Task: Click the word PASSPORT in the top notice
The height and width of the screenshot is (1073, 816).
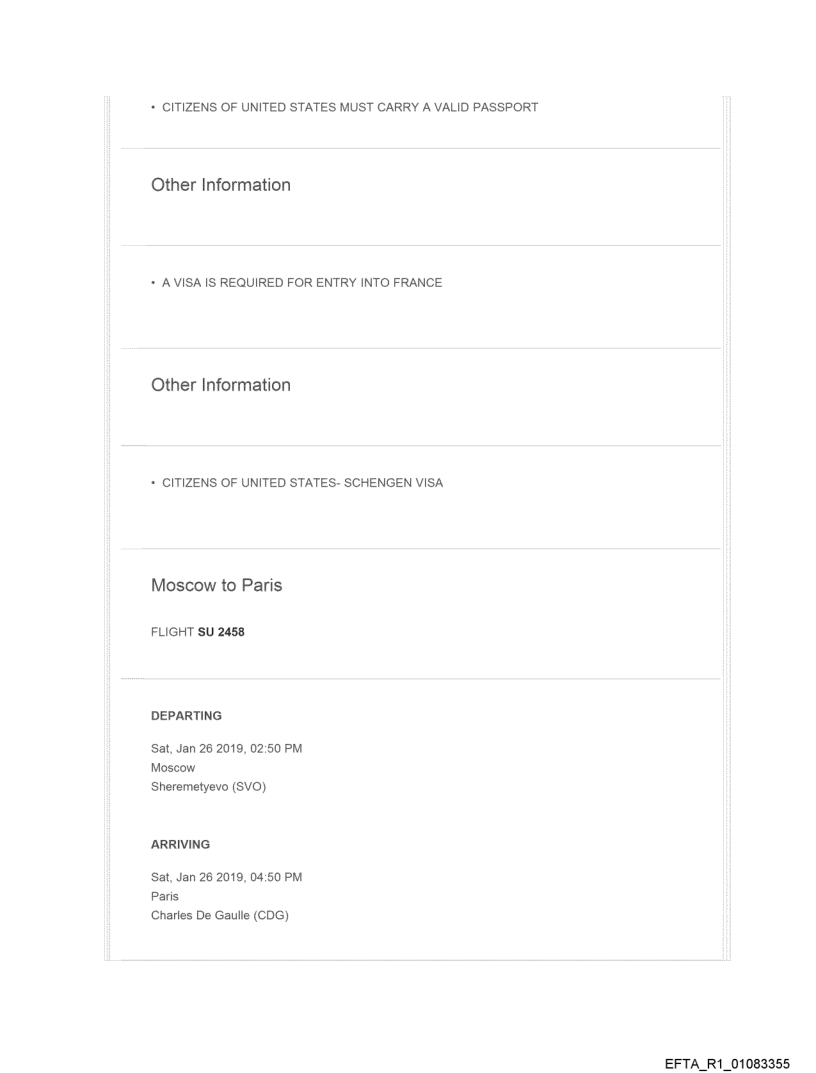Action: point(505,107)
